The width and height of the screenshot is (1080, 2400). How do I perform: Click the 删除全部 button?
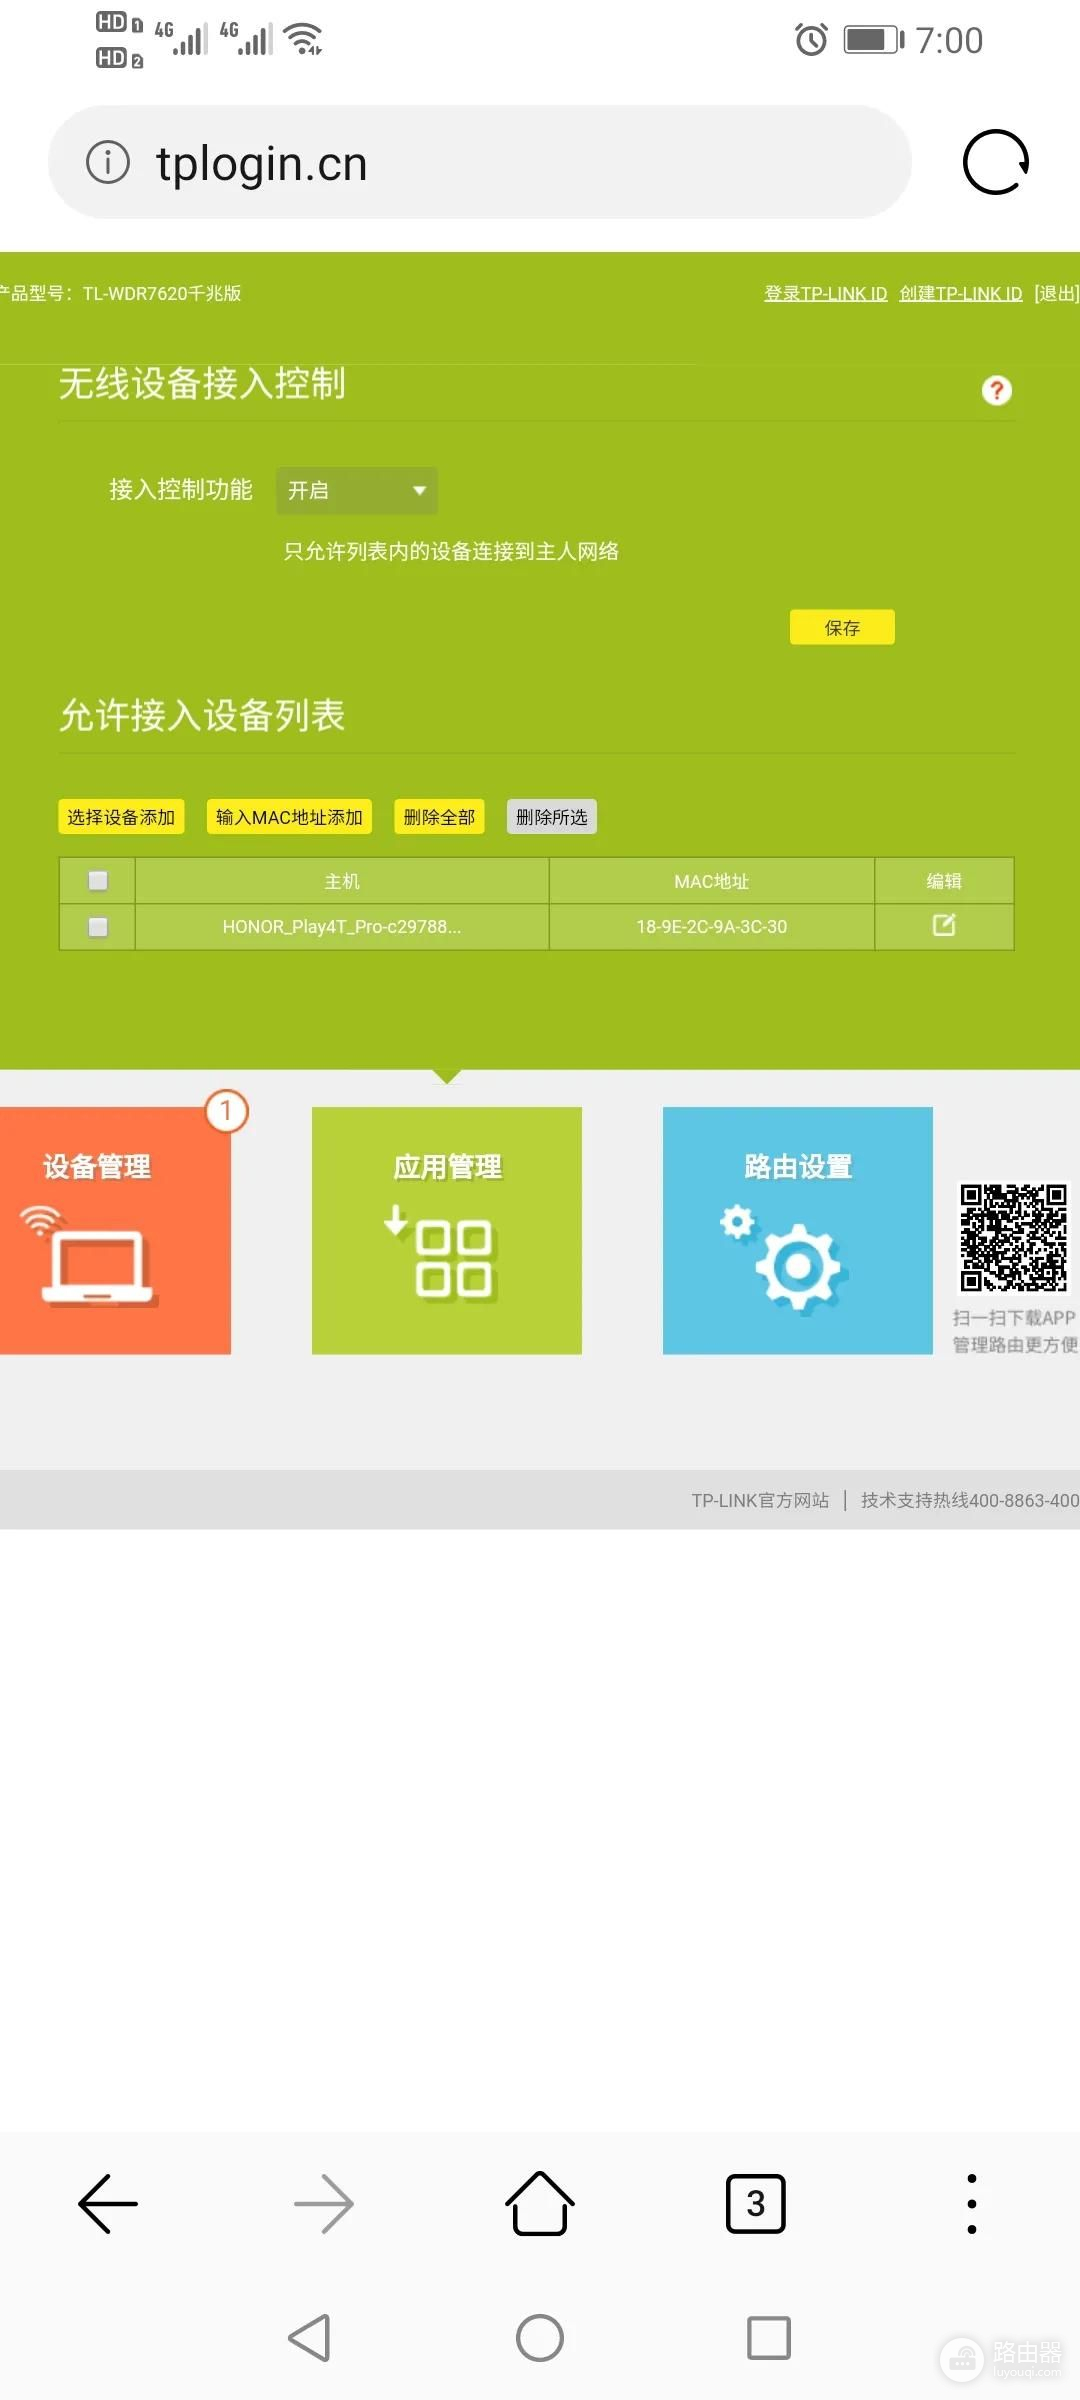click(439, 817)
